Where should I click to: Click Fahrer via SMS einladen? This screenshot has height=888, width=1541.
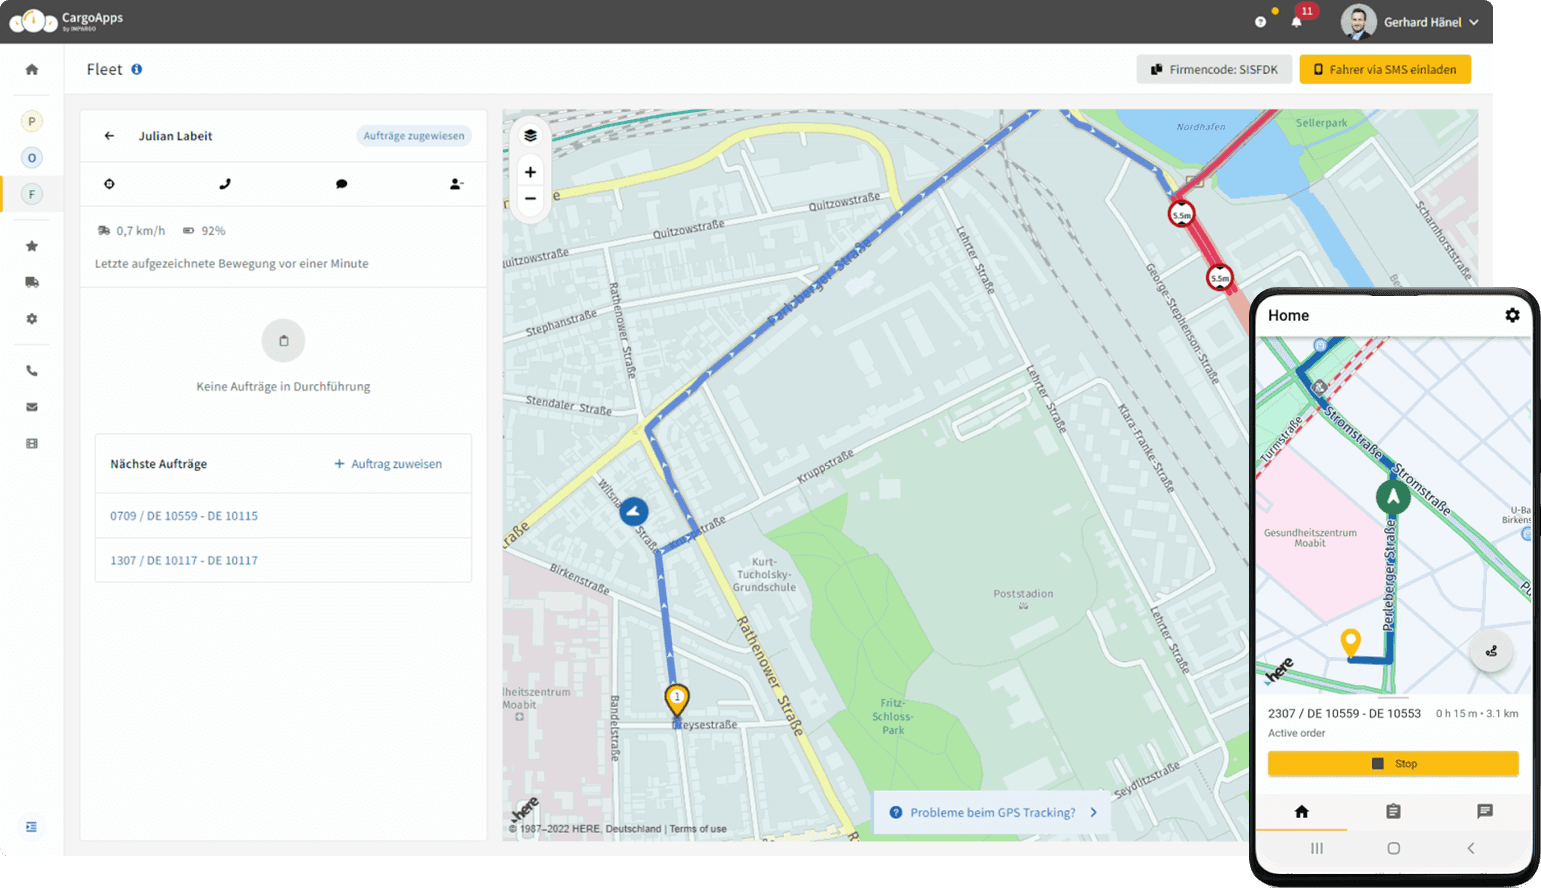tap(1385, 69)
